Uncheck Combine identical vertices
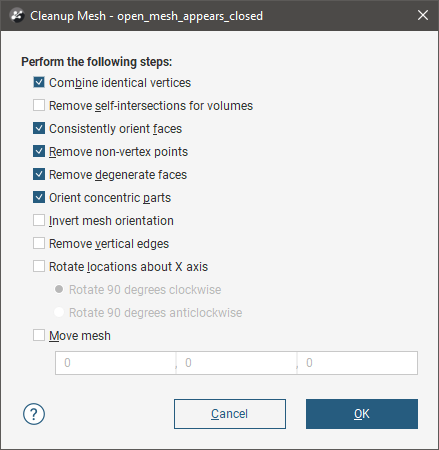The image size is (439, 450). pos(39,82)
